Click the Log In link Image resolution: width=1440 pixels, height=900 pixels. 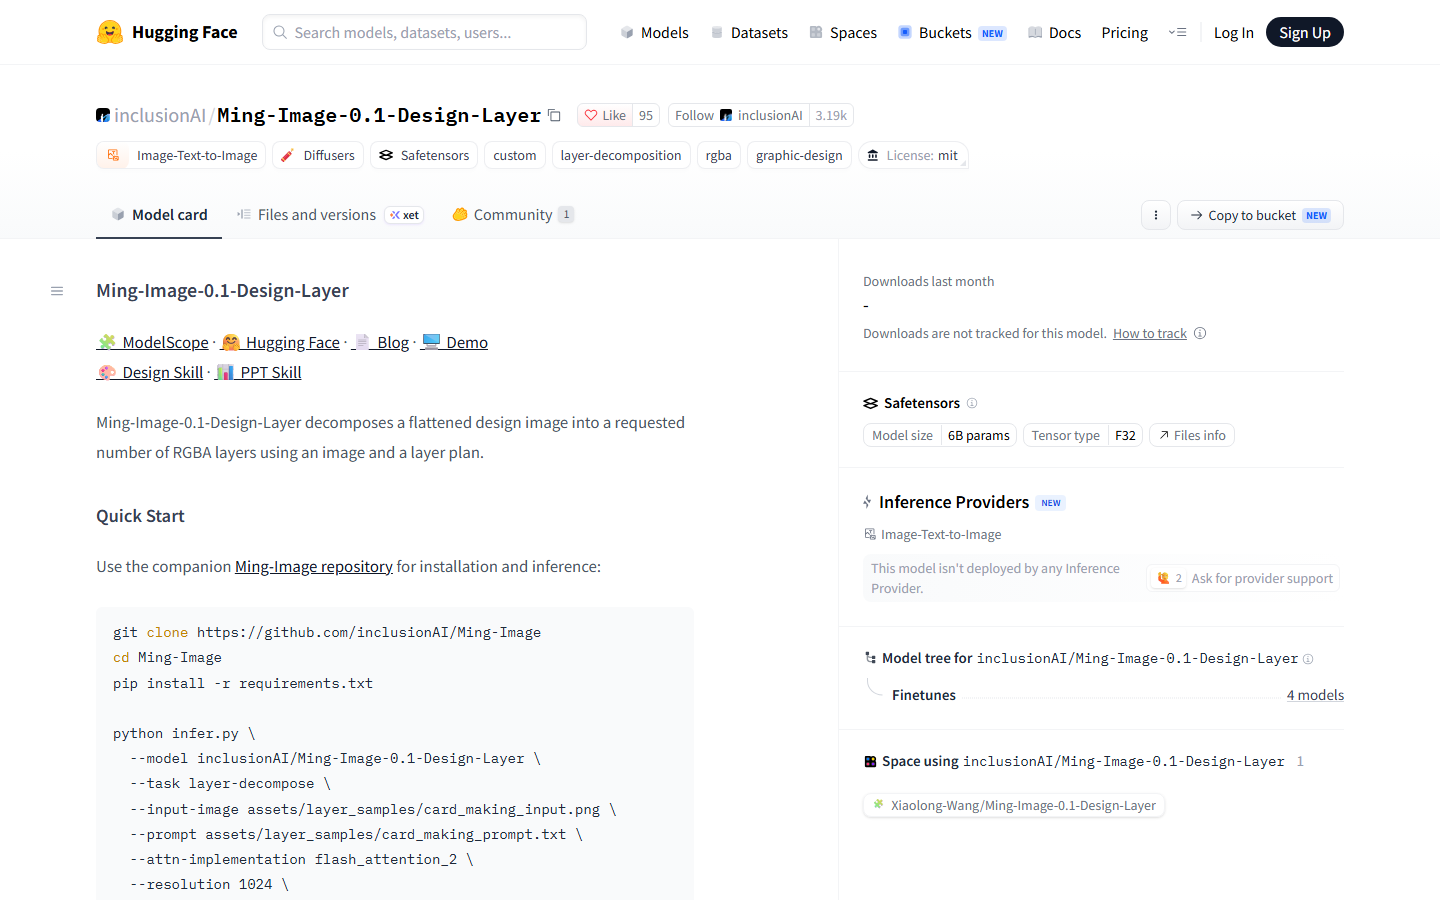pos(1233,32)
